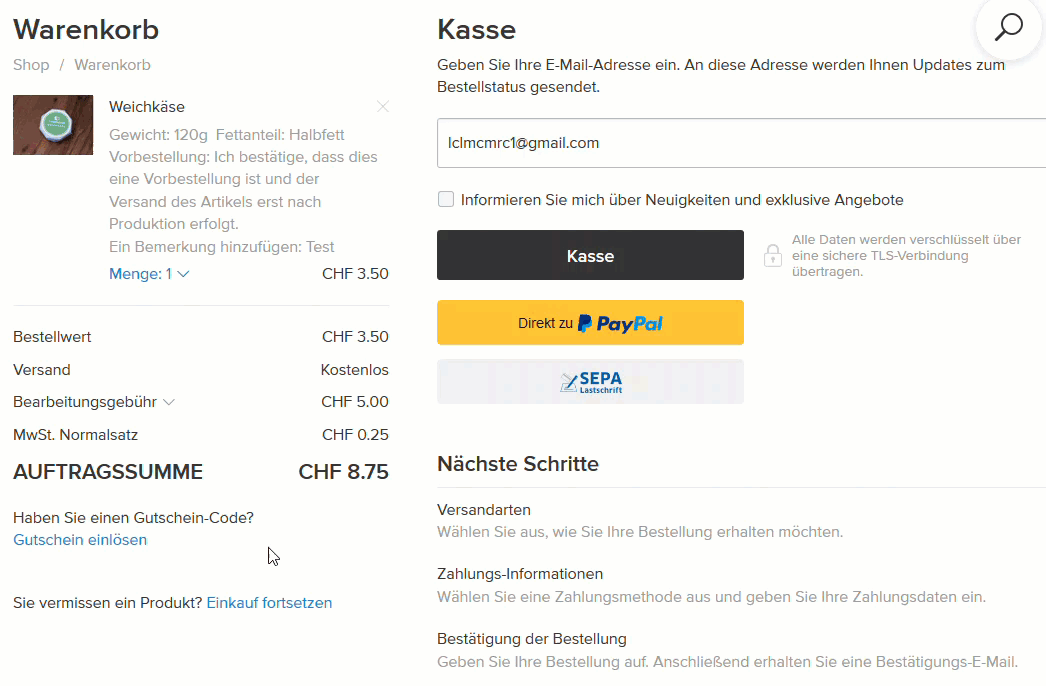The height and width of the screenshot is (686, 1046).
Task: Remove Weichkäse with the X icon
Action: [383, 107]
